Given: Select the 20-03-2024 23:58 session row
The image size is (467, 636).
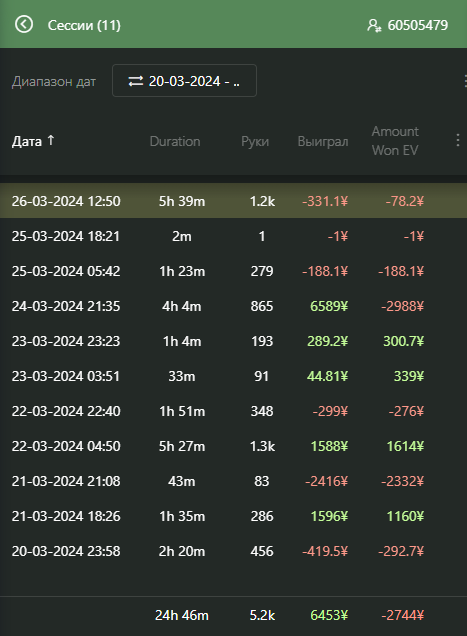Looking at the screenshot, I should 233,551.
